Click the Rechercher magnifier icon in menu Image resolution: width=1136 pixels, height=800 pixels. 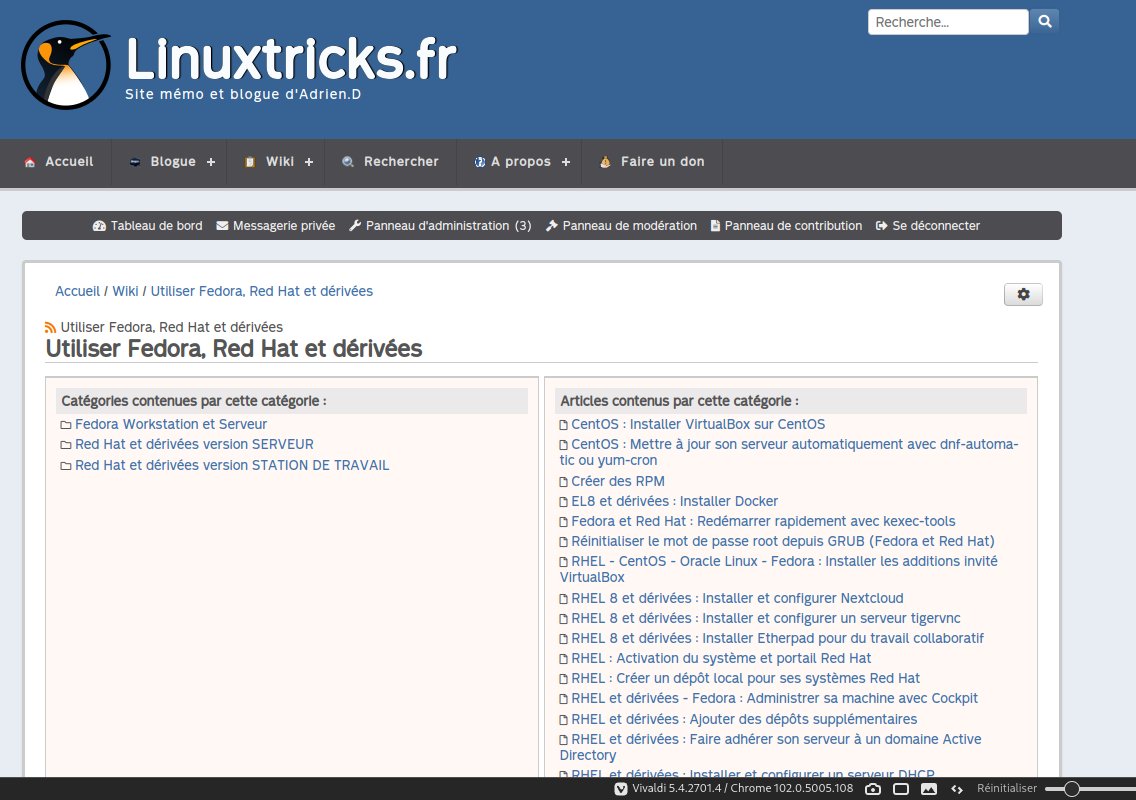coord(348,162)
